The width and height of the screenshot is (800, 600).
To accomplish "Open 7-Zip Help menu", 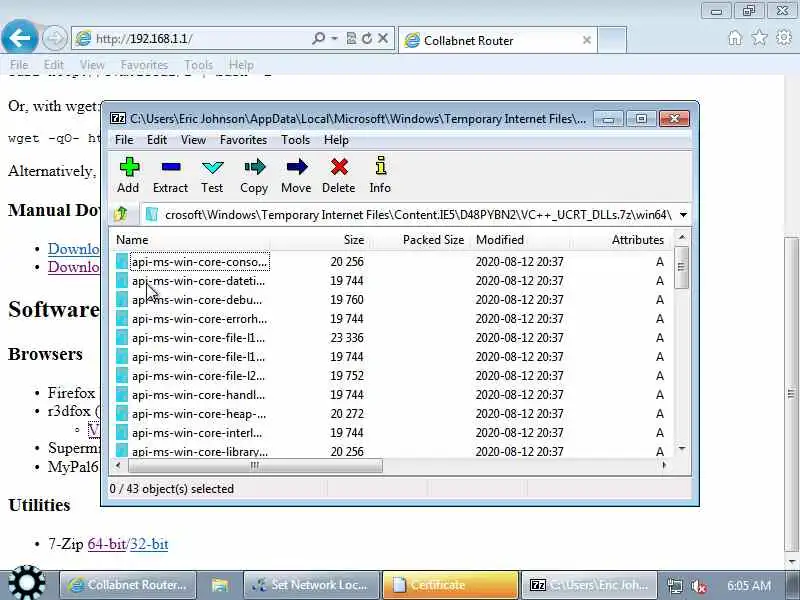I will pyautogui.click(x=336, y=140).
